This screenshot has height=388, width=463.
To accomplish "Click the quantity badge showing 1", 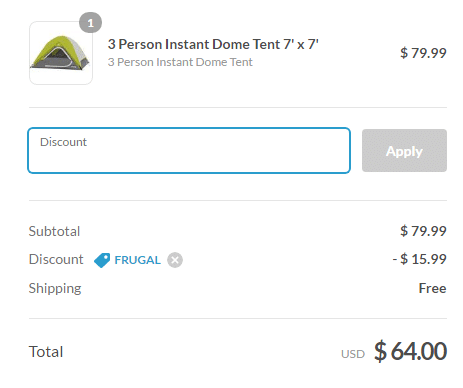I will pyautogui.click(x=90, y=23).
